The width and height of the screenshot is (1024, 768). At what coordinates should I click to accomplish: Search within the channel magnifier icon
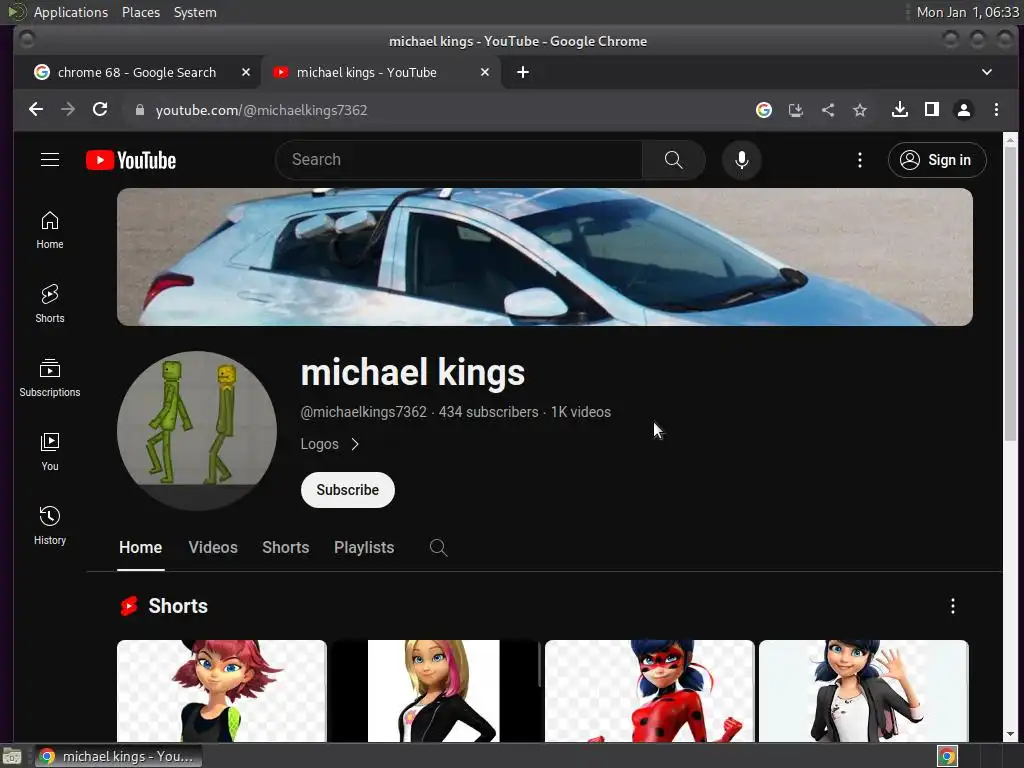[438, 548]
